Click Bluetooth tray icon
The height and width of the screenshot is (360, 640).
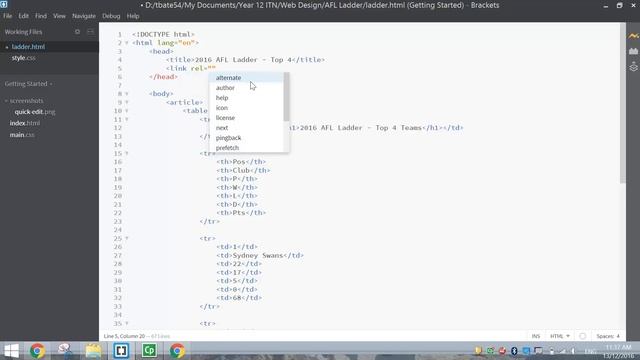(x=514, y=351)
